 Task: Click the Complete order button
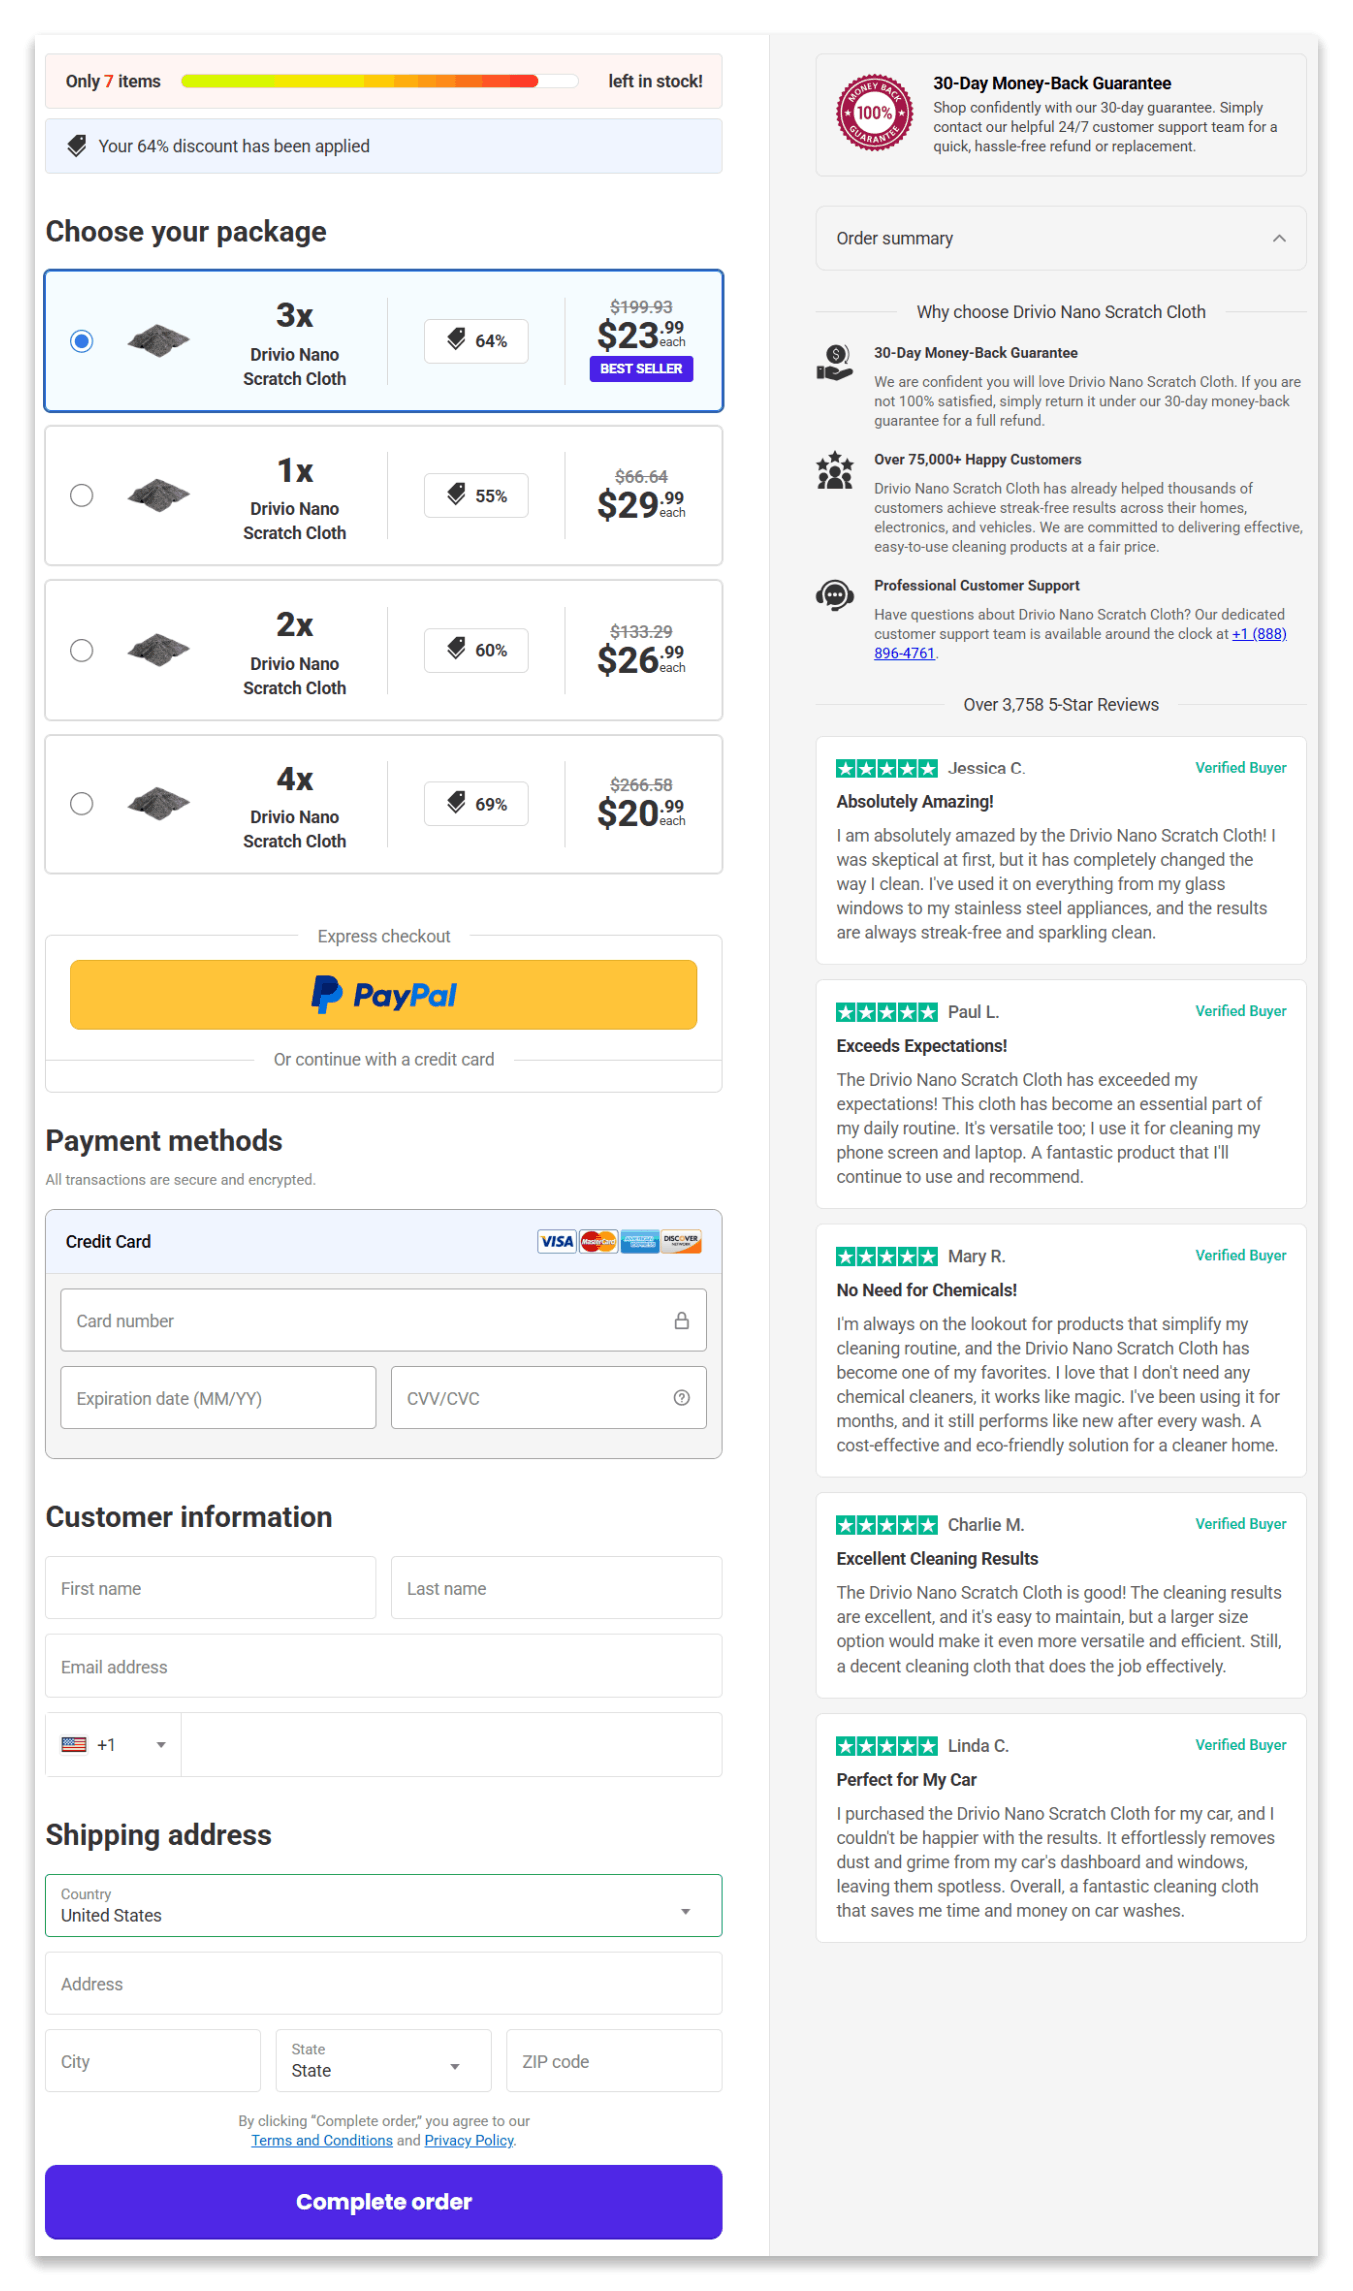pos(384,2202)
